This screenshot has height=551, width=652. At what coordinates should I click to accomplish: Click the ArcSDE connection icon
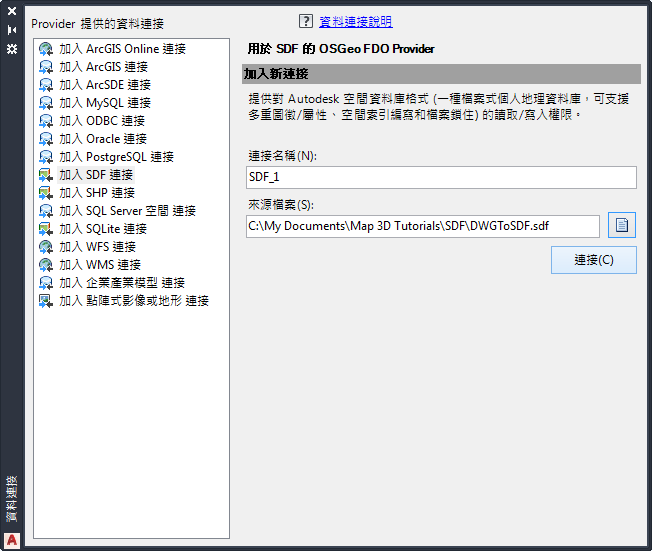tap(46, 85)
